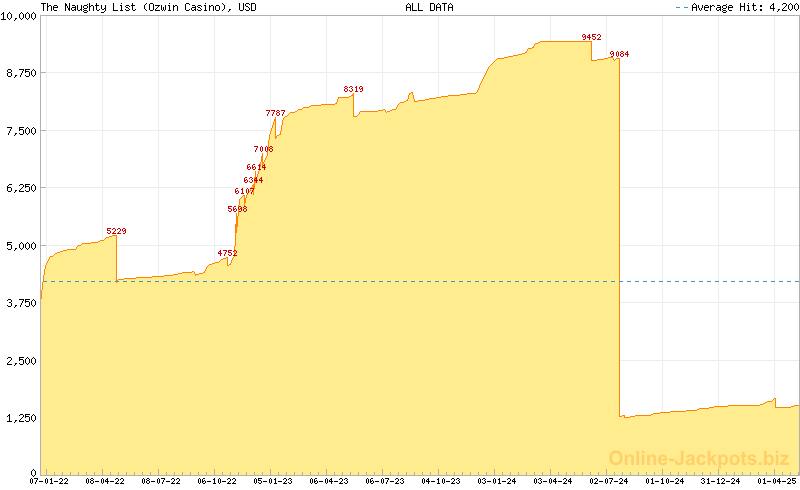Image resolution: width=800 pixels, height=490 pixels.
Task: Click the Average Hit: 4,200 legend
Action: (x=736, y=7)
